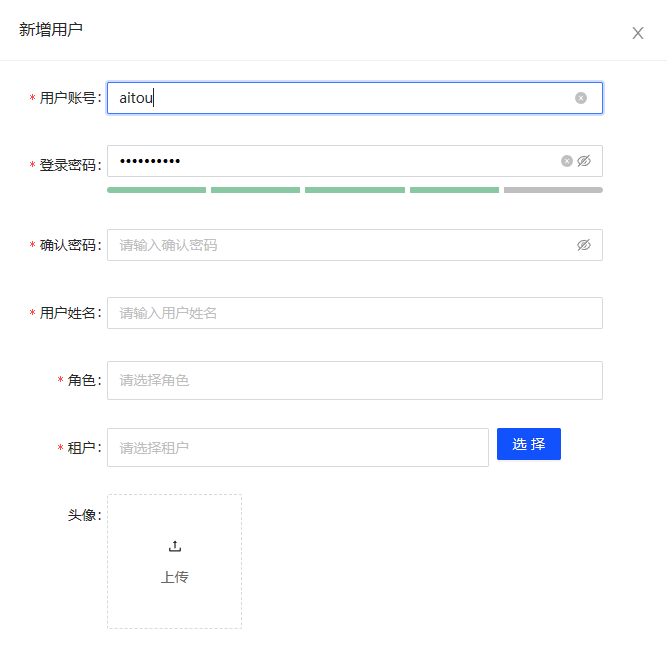
Task: Click the 新增用户 dialog title
Action: [51, 30]
